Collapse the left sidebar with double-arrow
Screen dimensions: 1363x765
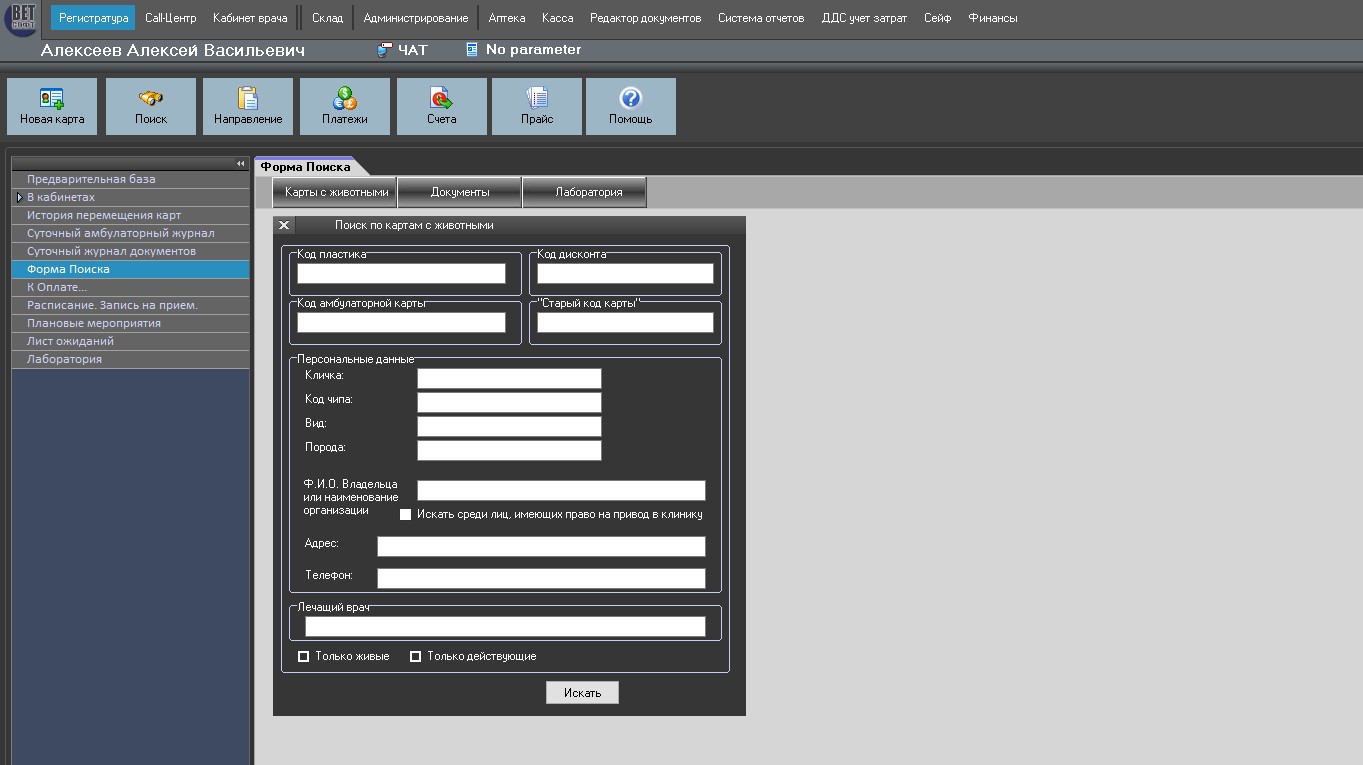click(x=240, y=163)
